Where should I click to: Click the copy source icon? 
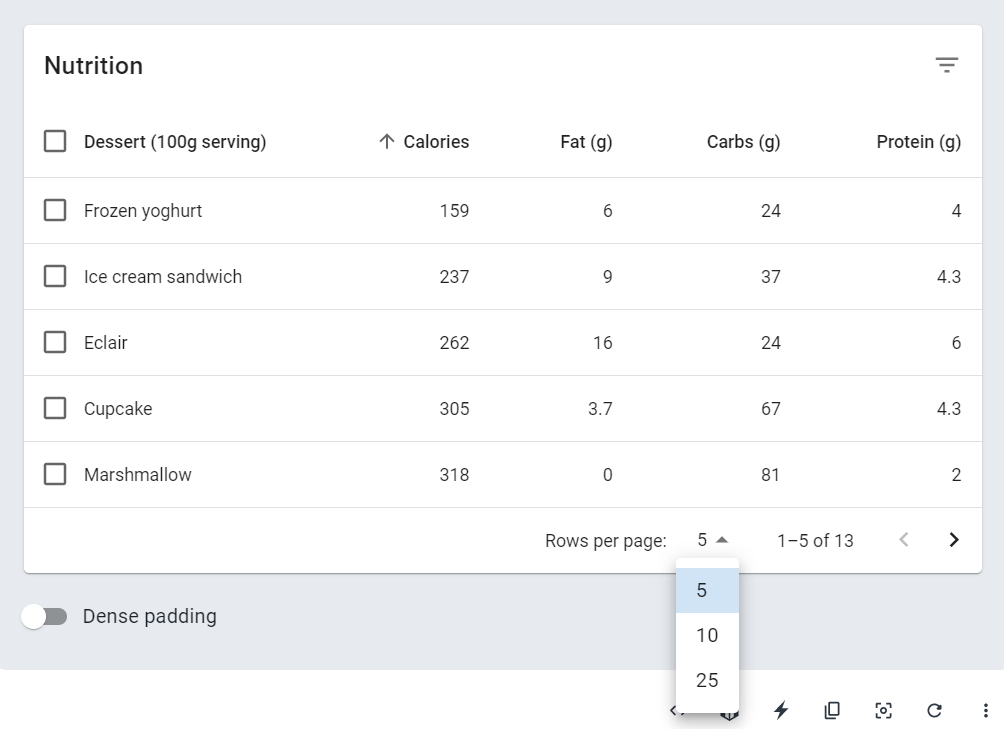(x=832, y=710)
